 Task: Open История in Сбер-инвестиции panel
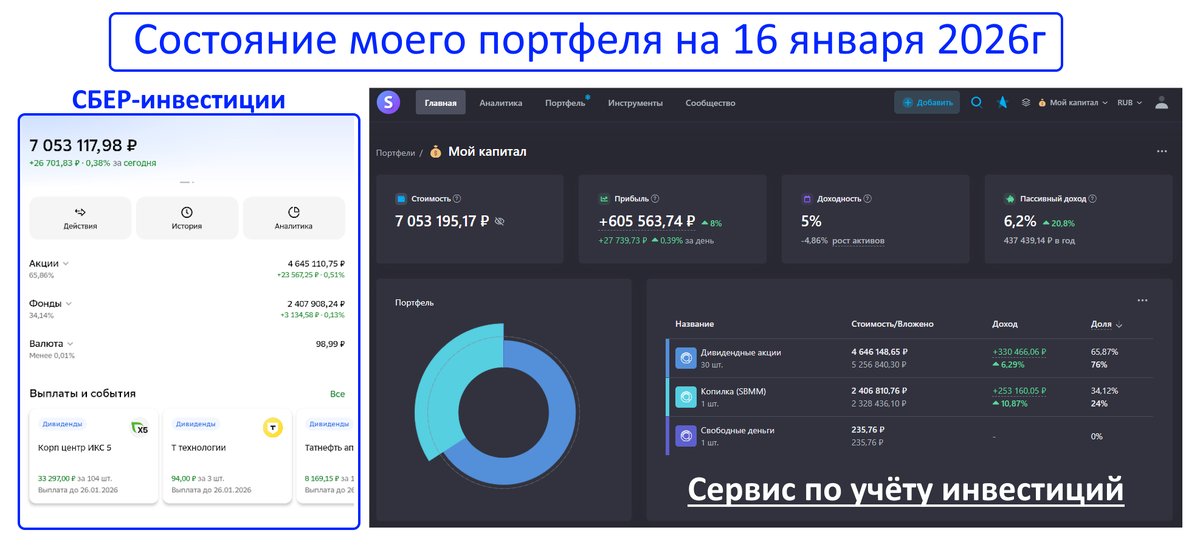(187, 218)
